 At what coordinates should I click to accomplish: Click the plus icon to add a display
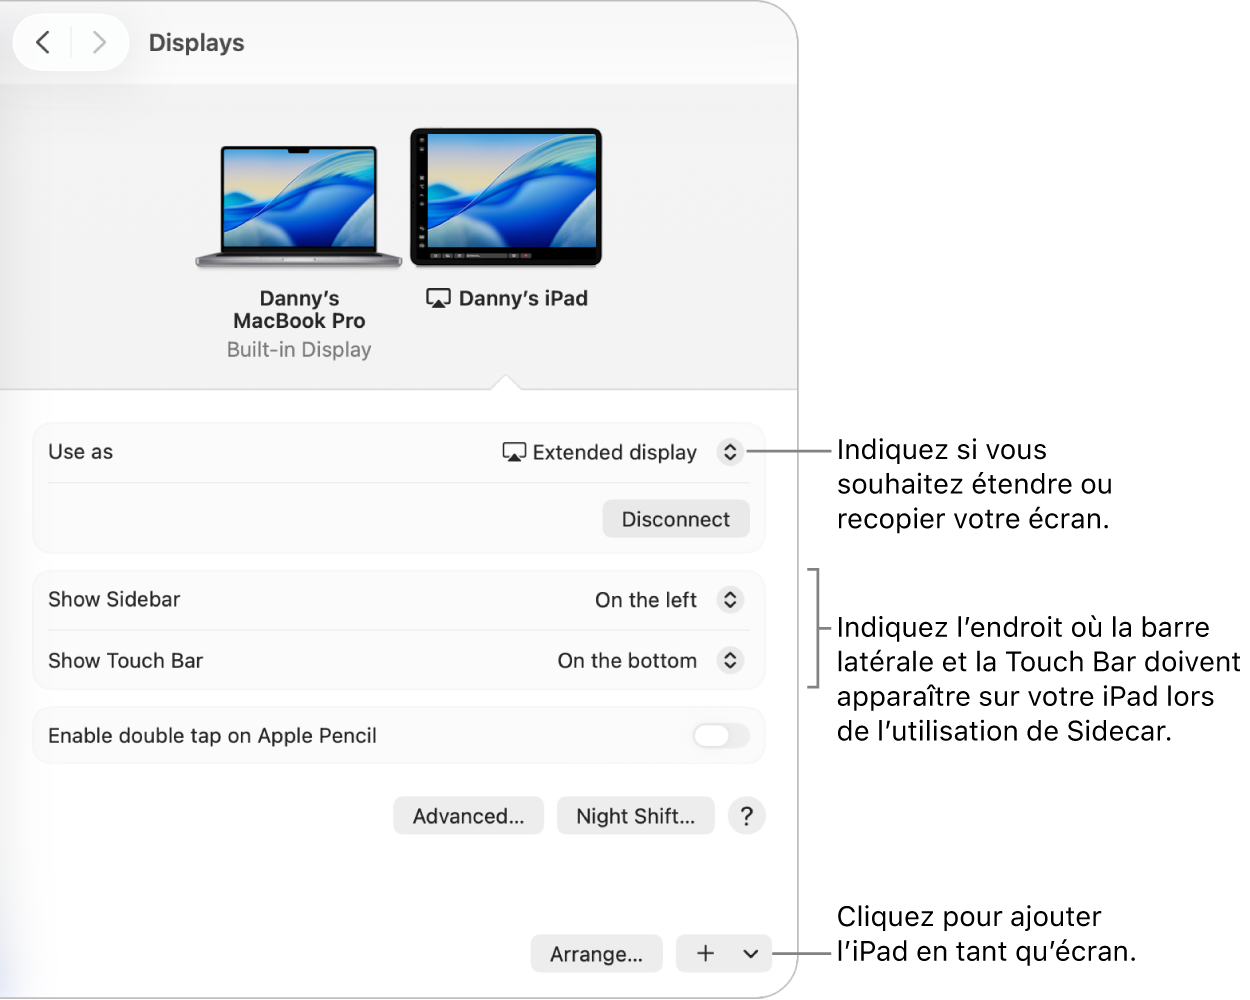click(x=706, y=953)
